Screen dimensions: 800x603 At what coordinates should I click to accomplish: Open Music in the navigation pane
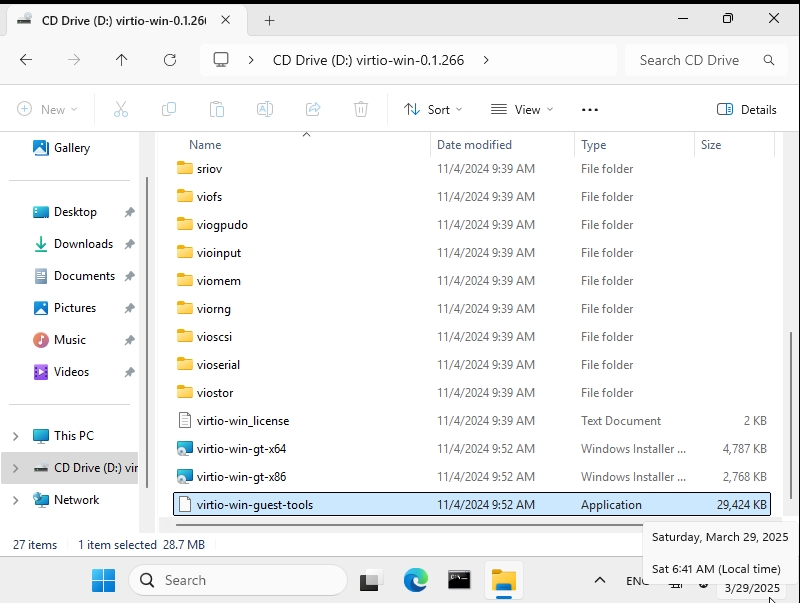coord(59,340)
